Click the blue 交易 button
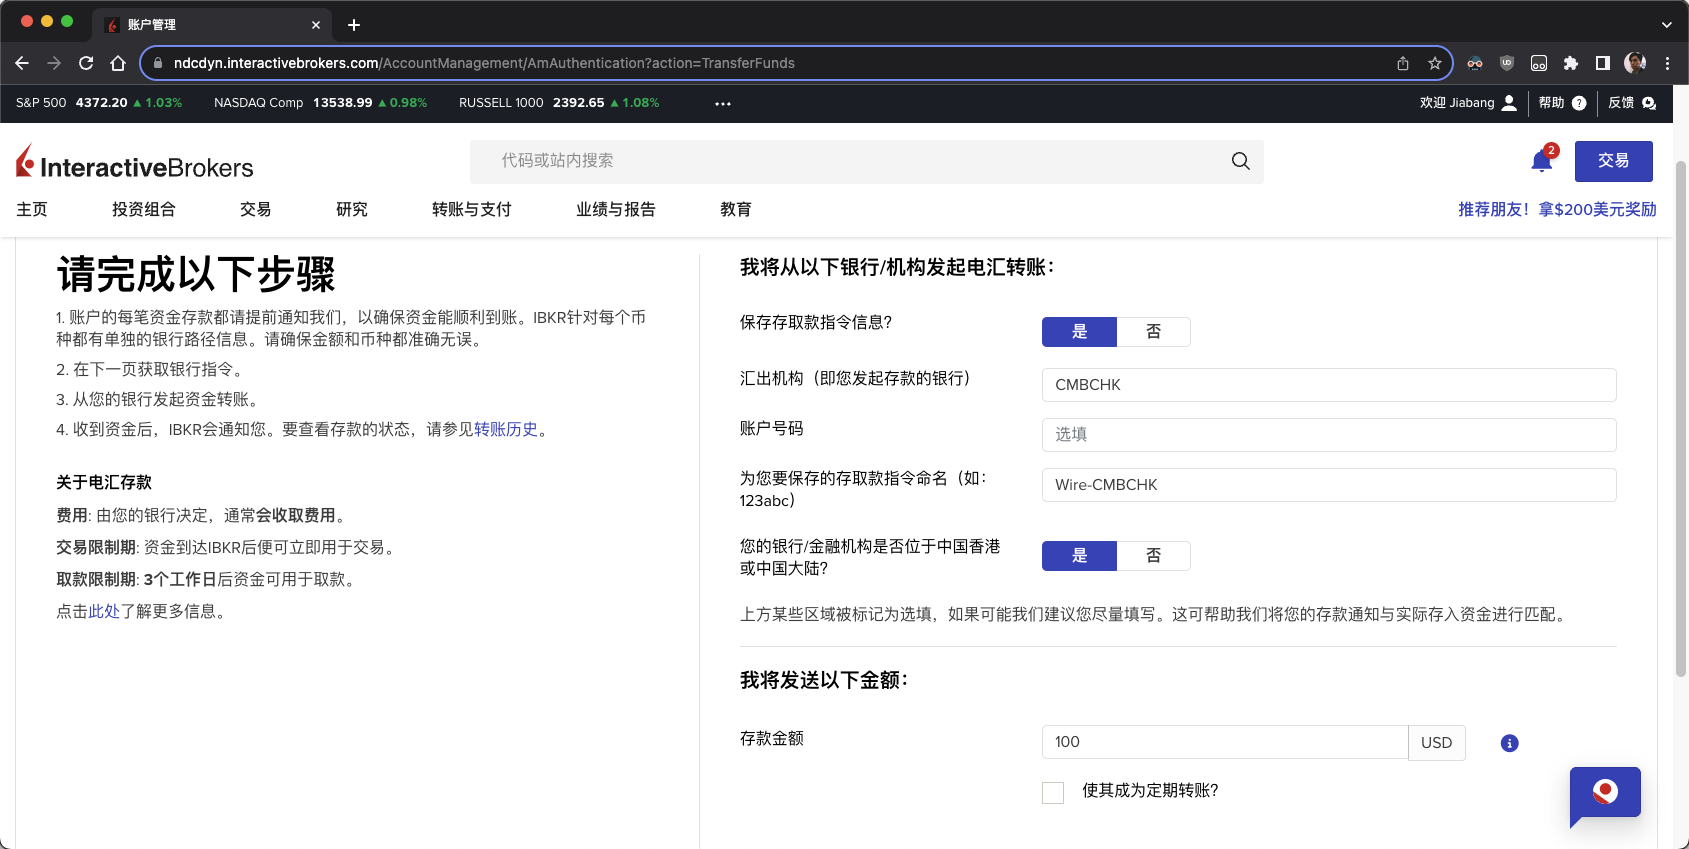The height and width of the screenshot is (849, 1689). 1613,161
